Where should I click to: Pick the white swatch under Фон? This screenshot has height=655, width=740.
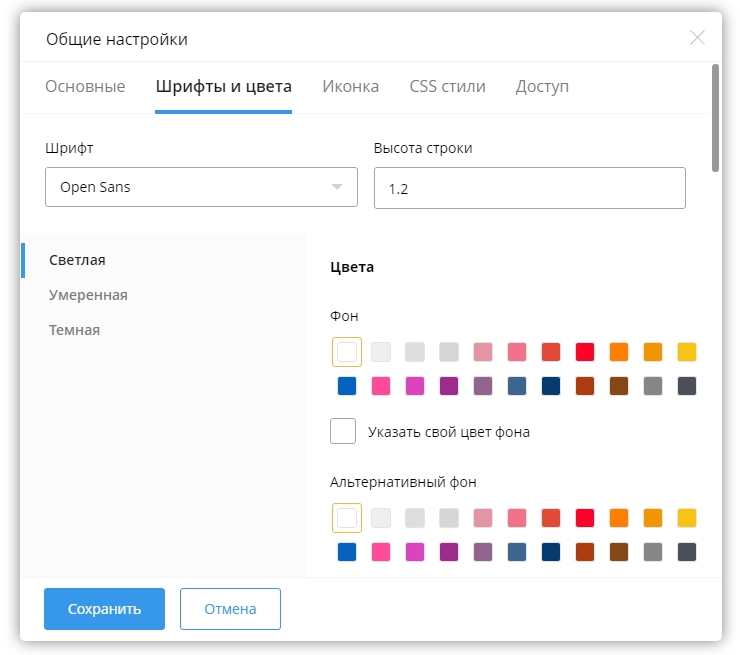click(347, 352)
